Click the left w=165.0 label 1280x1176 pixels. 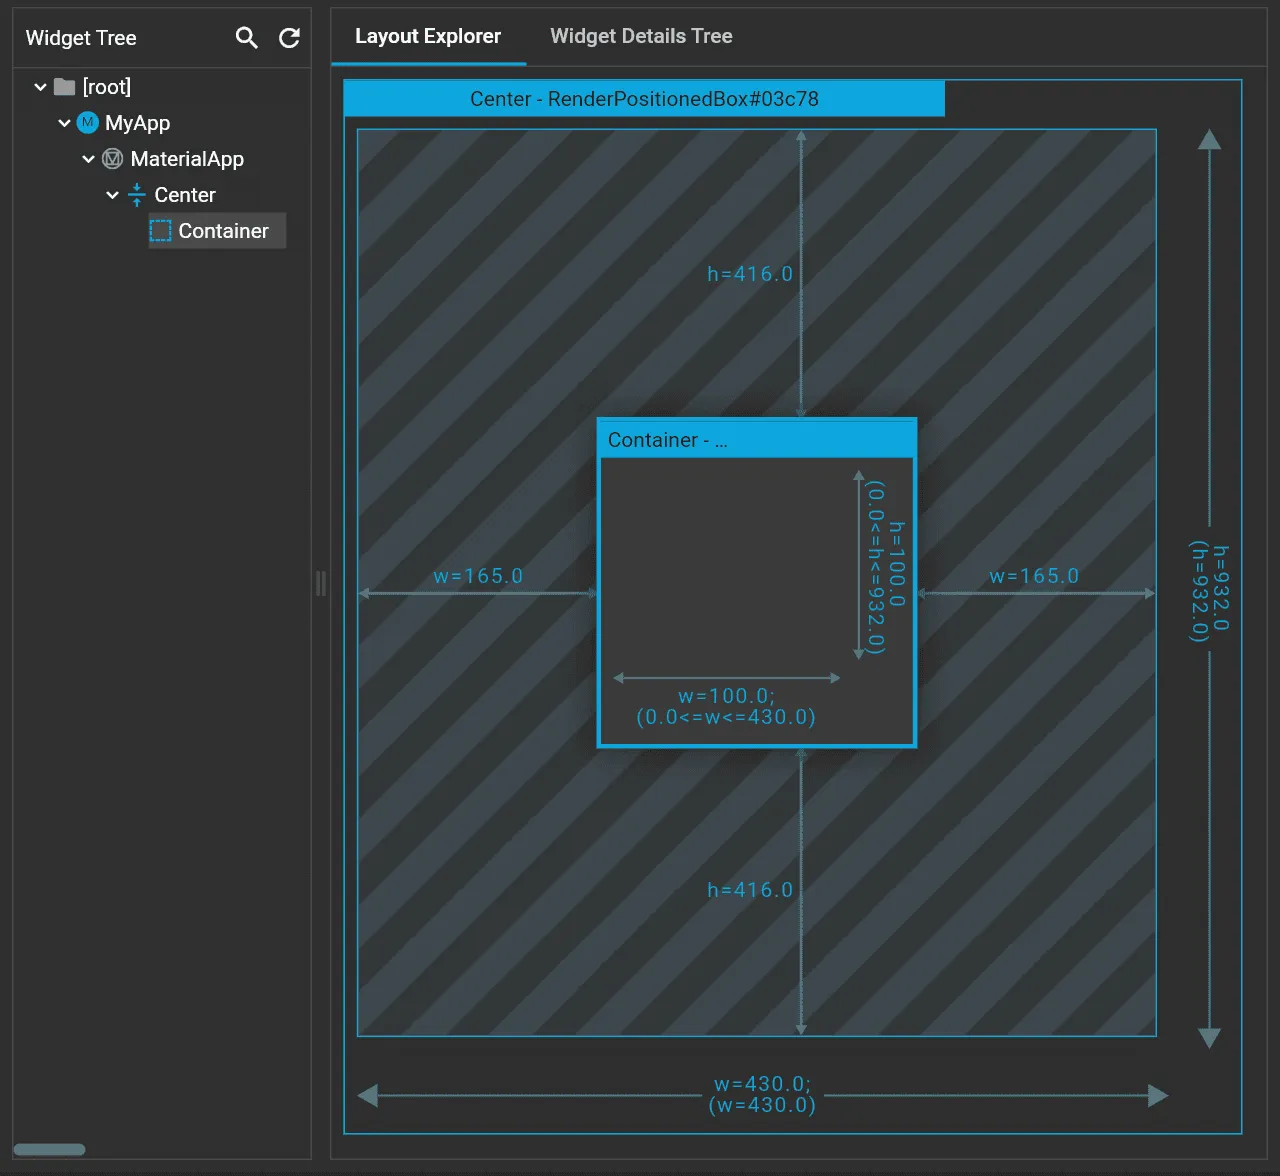pos(478,576)
